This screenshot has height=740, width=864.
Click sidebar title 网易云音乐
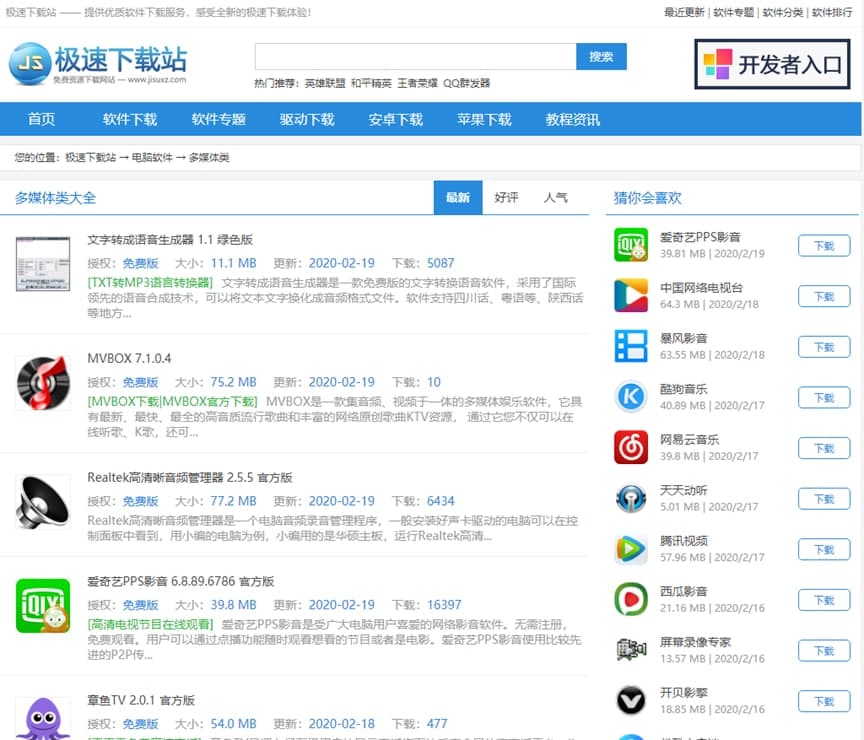pyautogui.click(x=689, y=440)
